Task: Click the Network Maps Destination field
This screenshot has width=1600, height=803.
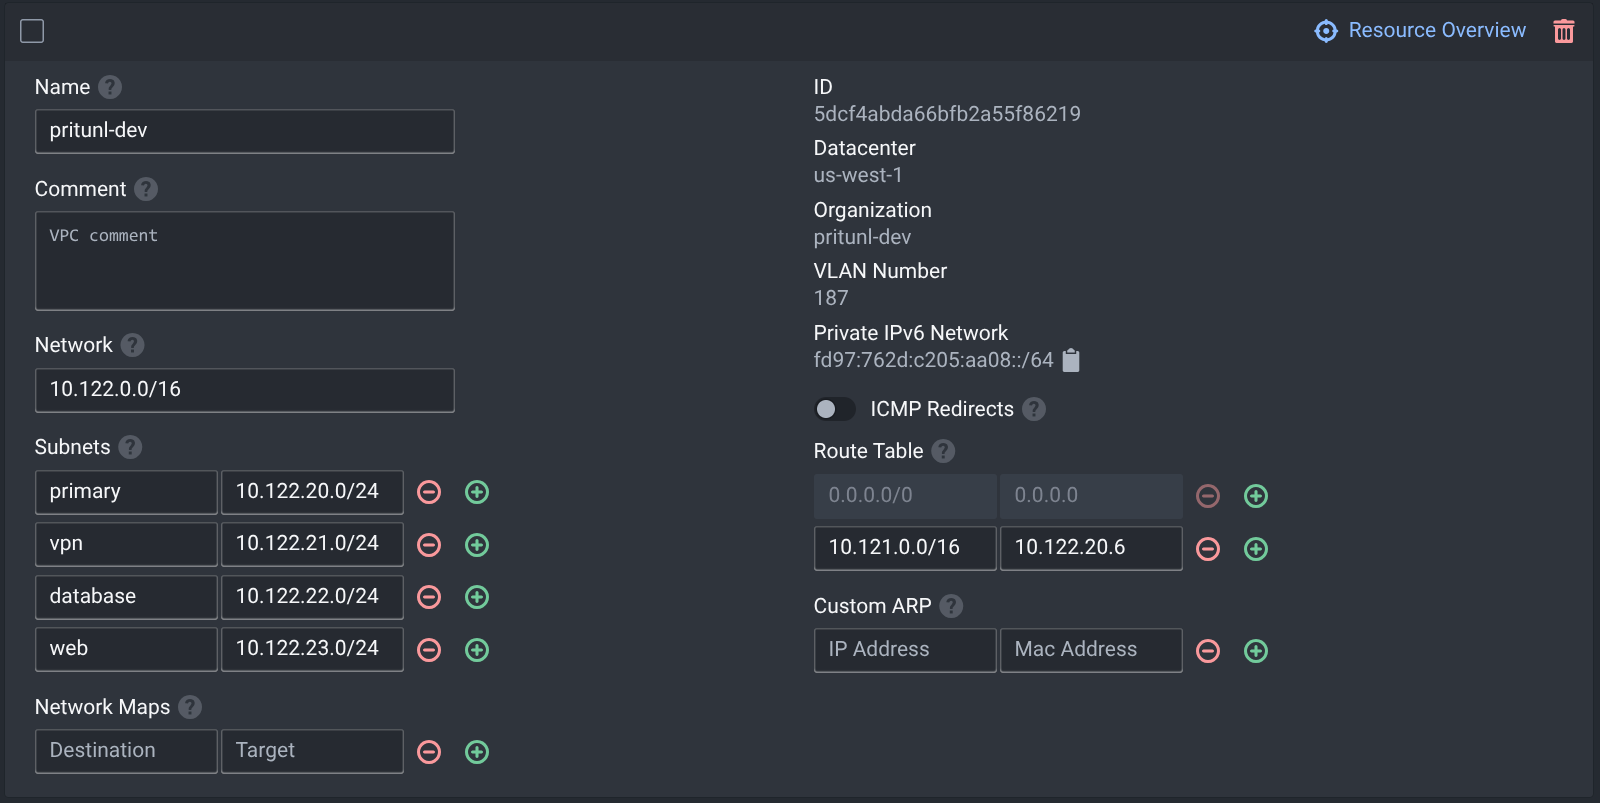Action: (126, 751)
